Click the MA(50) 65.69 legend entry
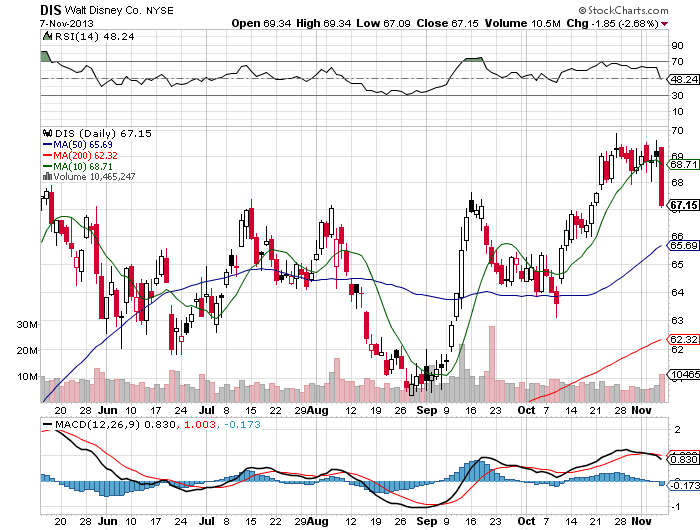The image size is (700, 530). click(x=78, y=145)
